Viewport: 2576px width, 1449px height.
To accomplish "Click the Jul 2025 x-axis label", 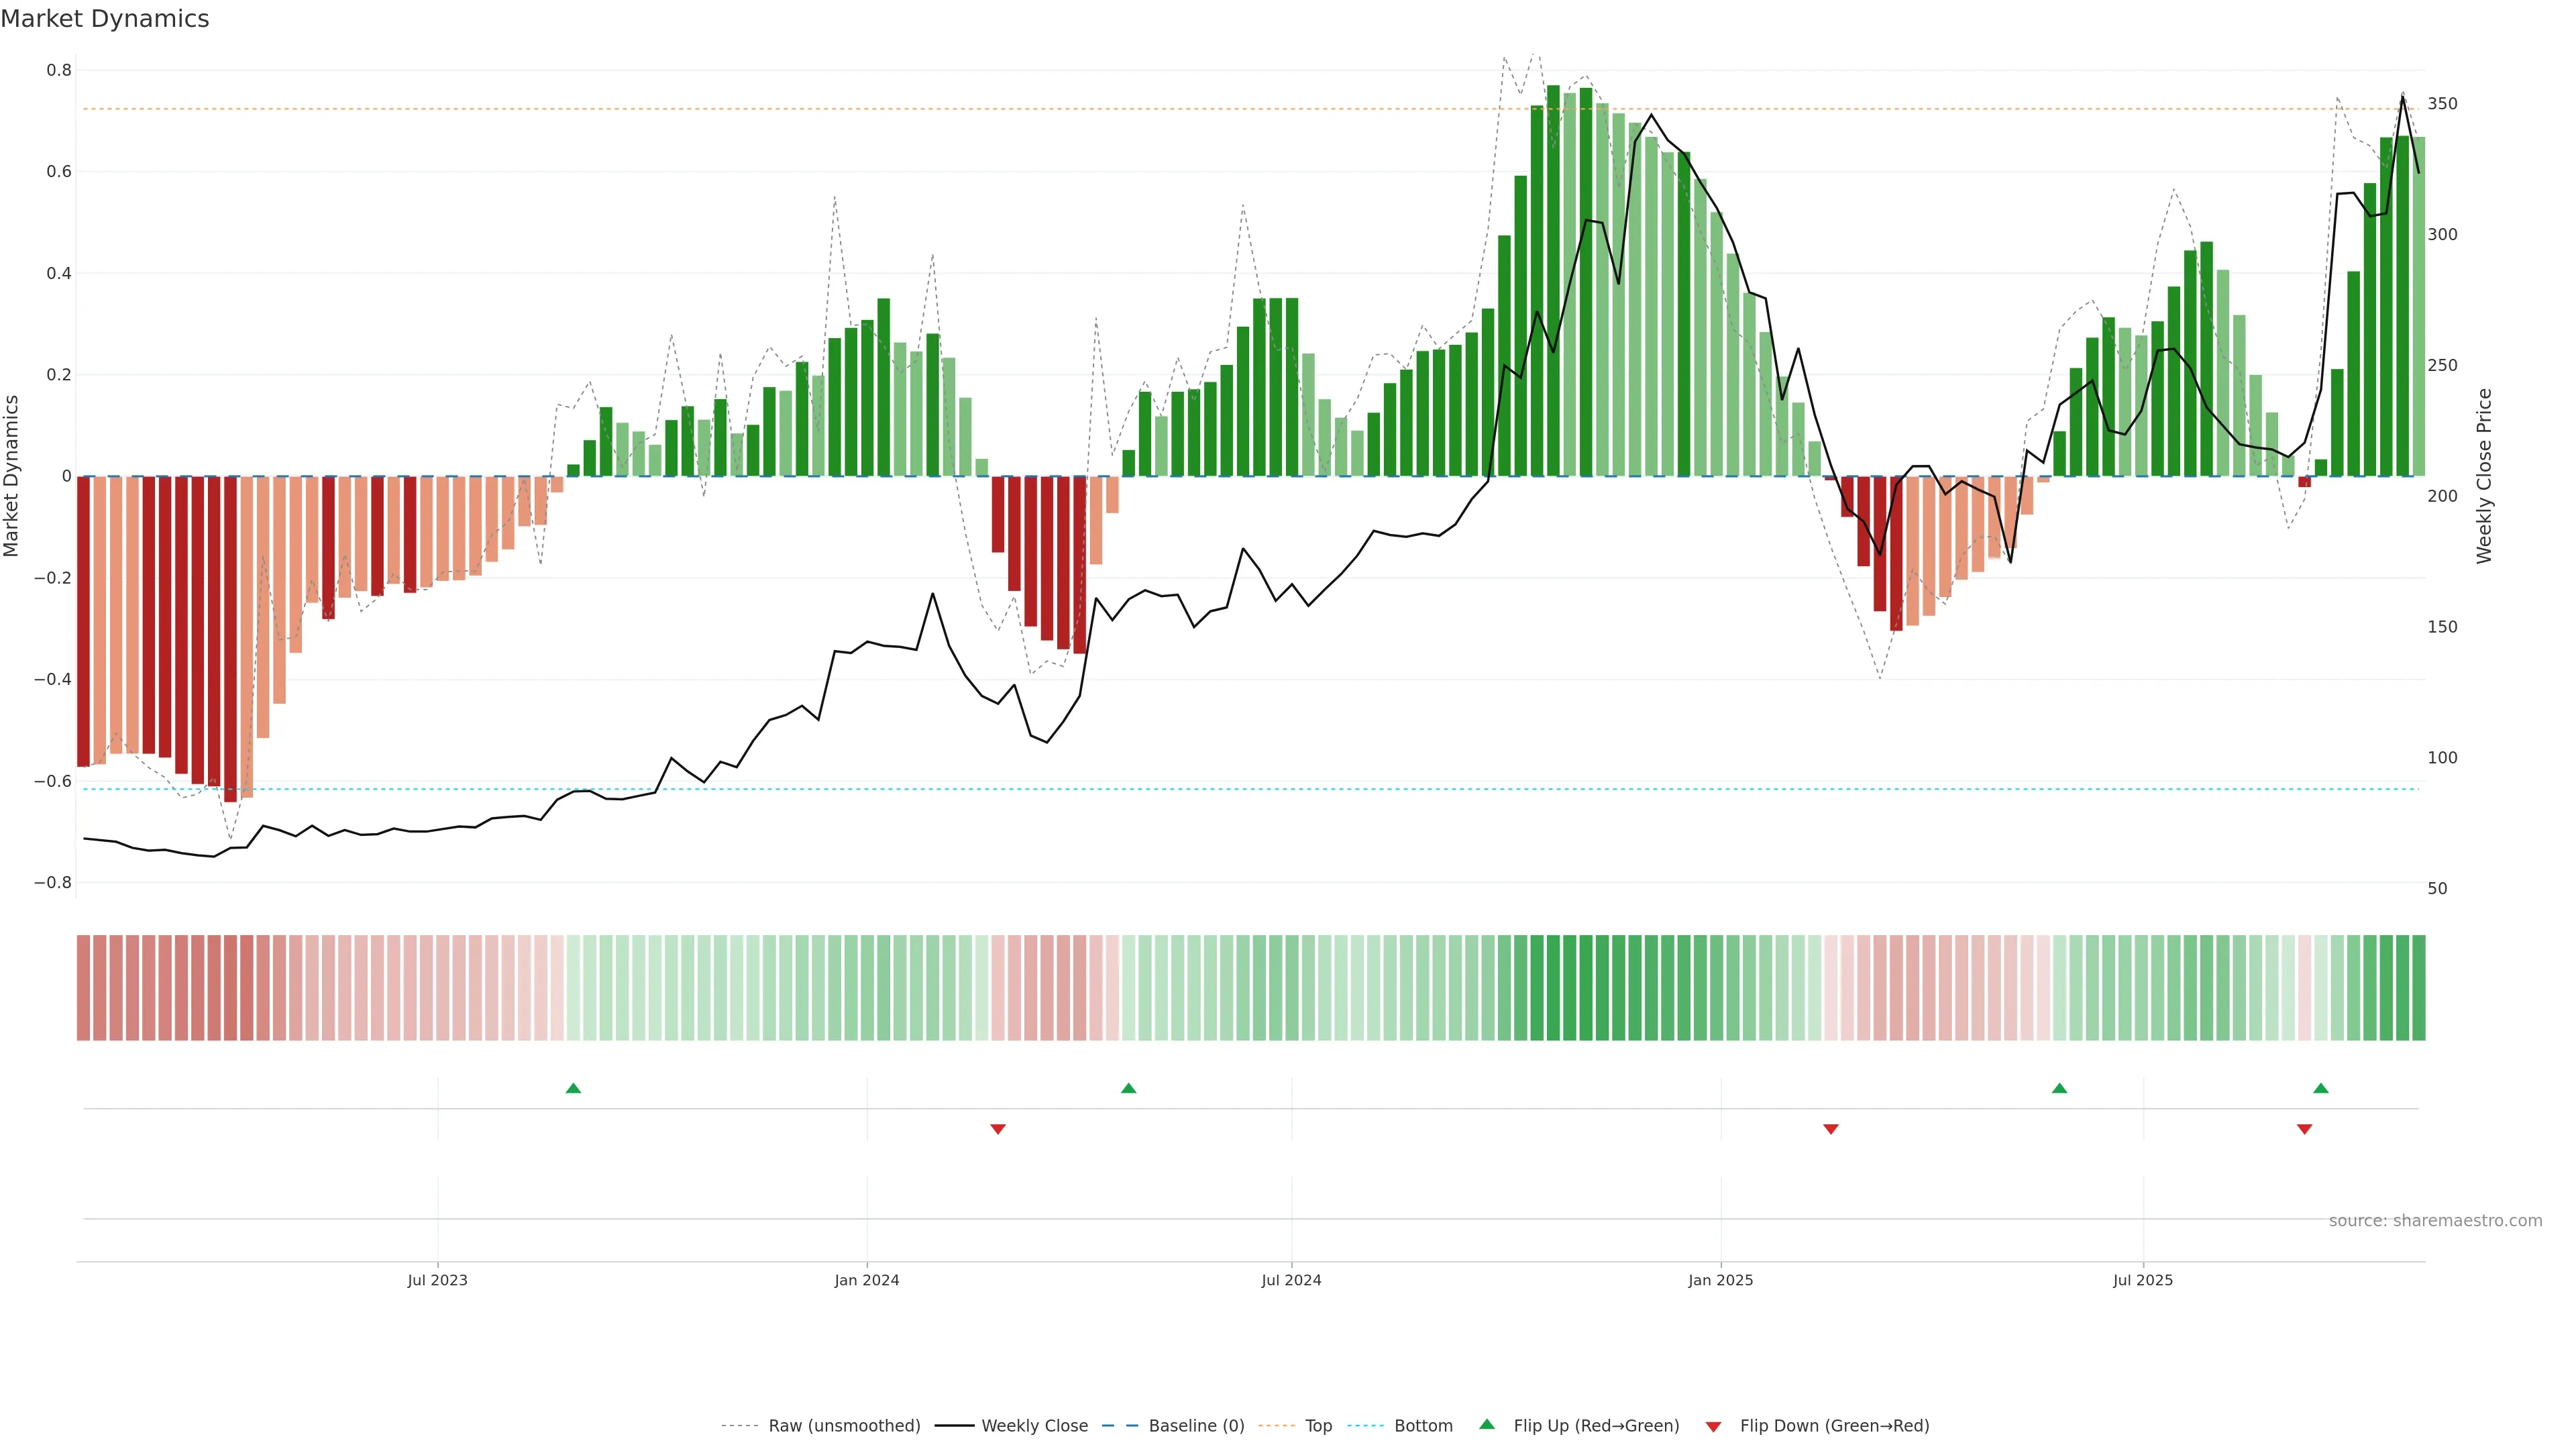I will pos(2142,1280).
